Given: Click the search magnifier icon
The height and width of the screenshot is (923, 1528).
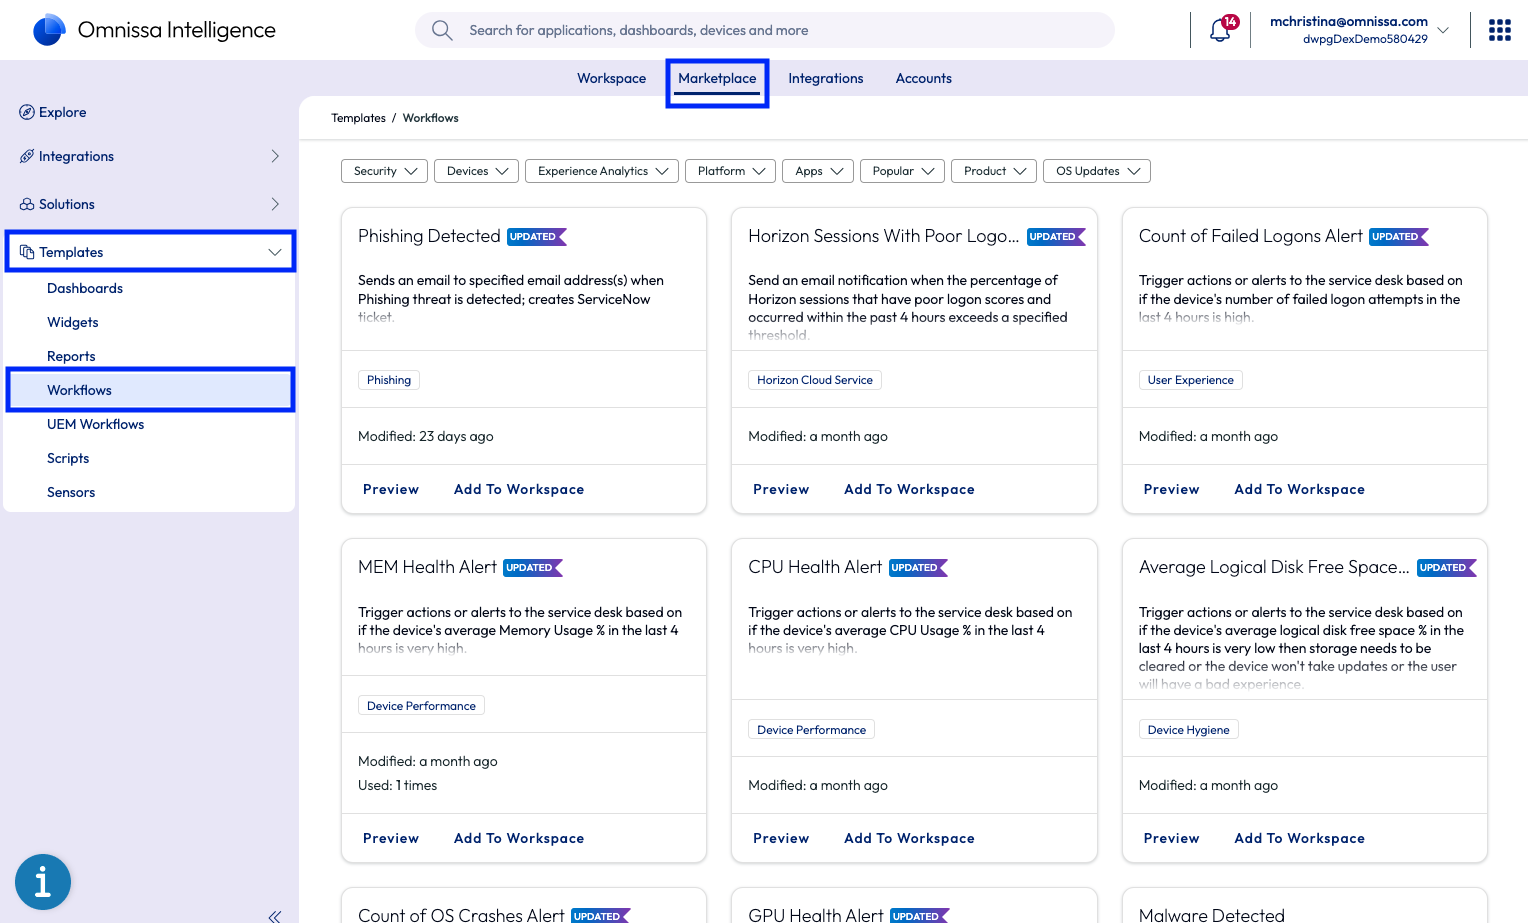Looking at the screenshot, I should (442, 30).
